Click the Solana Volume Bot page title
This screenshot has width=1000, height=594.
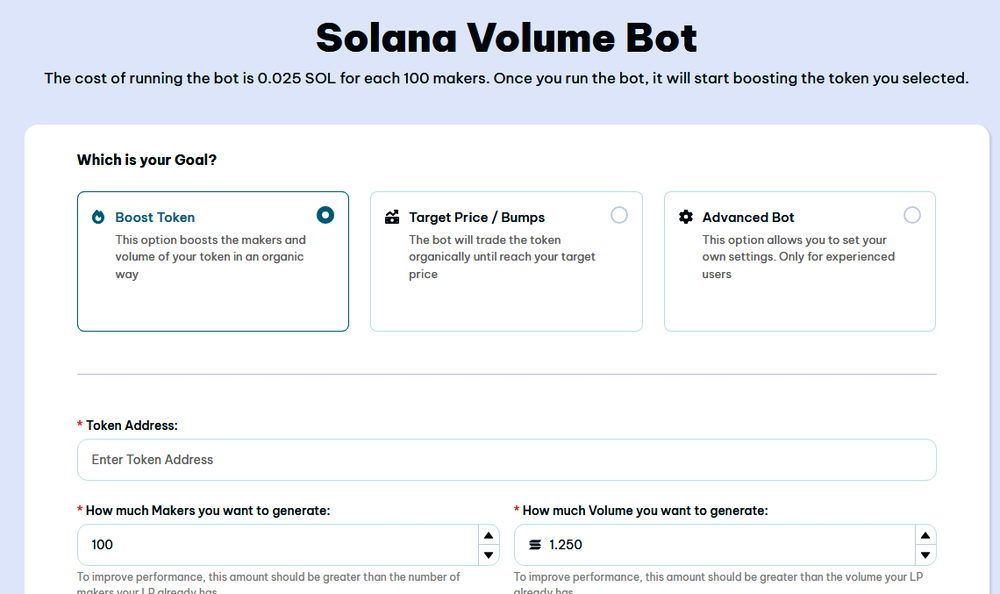point(500,38)
